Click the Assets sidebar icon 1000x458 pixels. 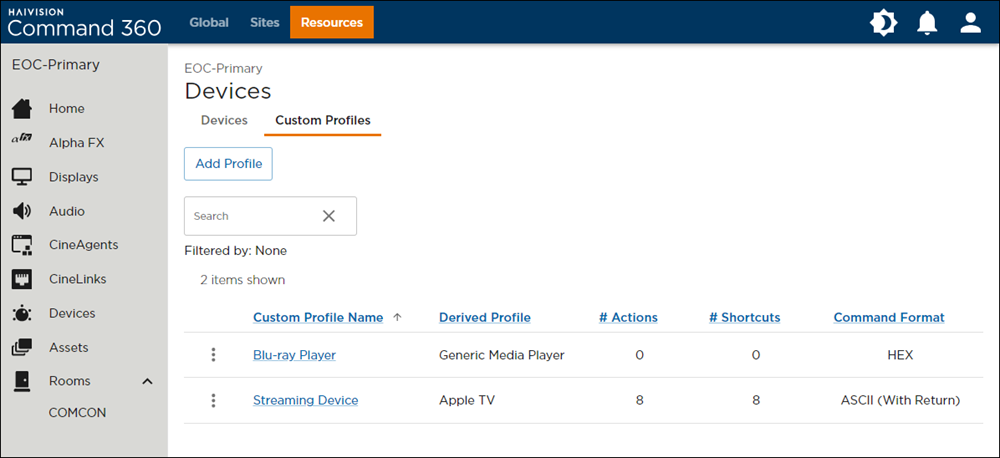coord(22,347)
